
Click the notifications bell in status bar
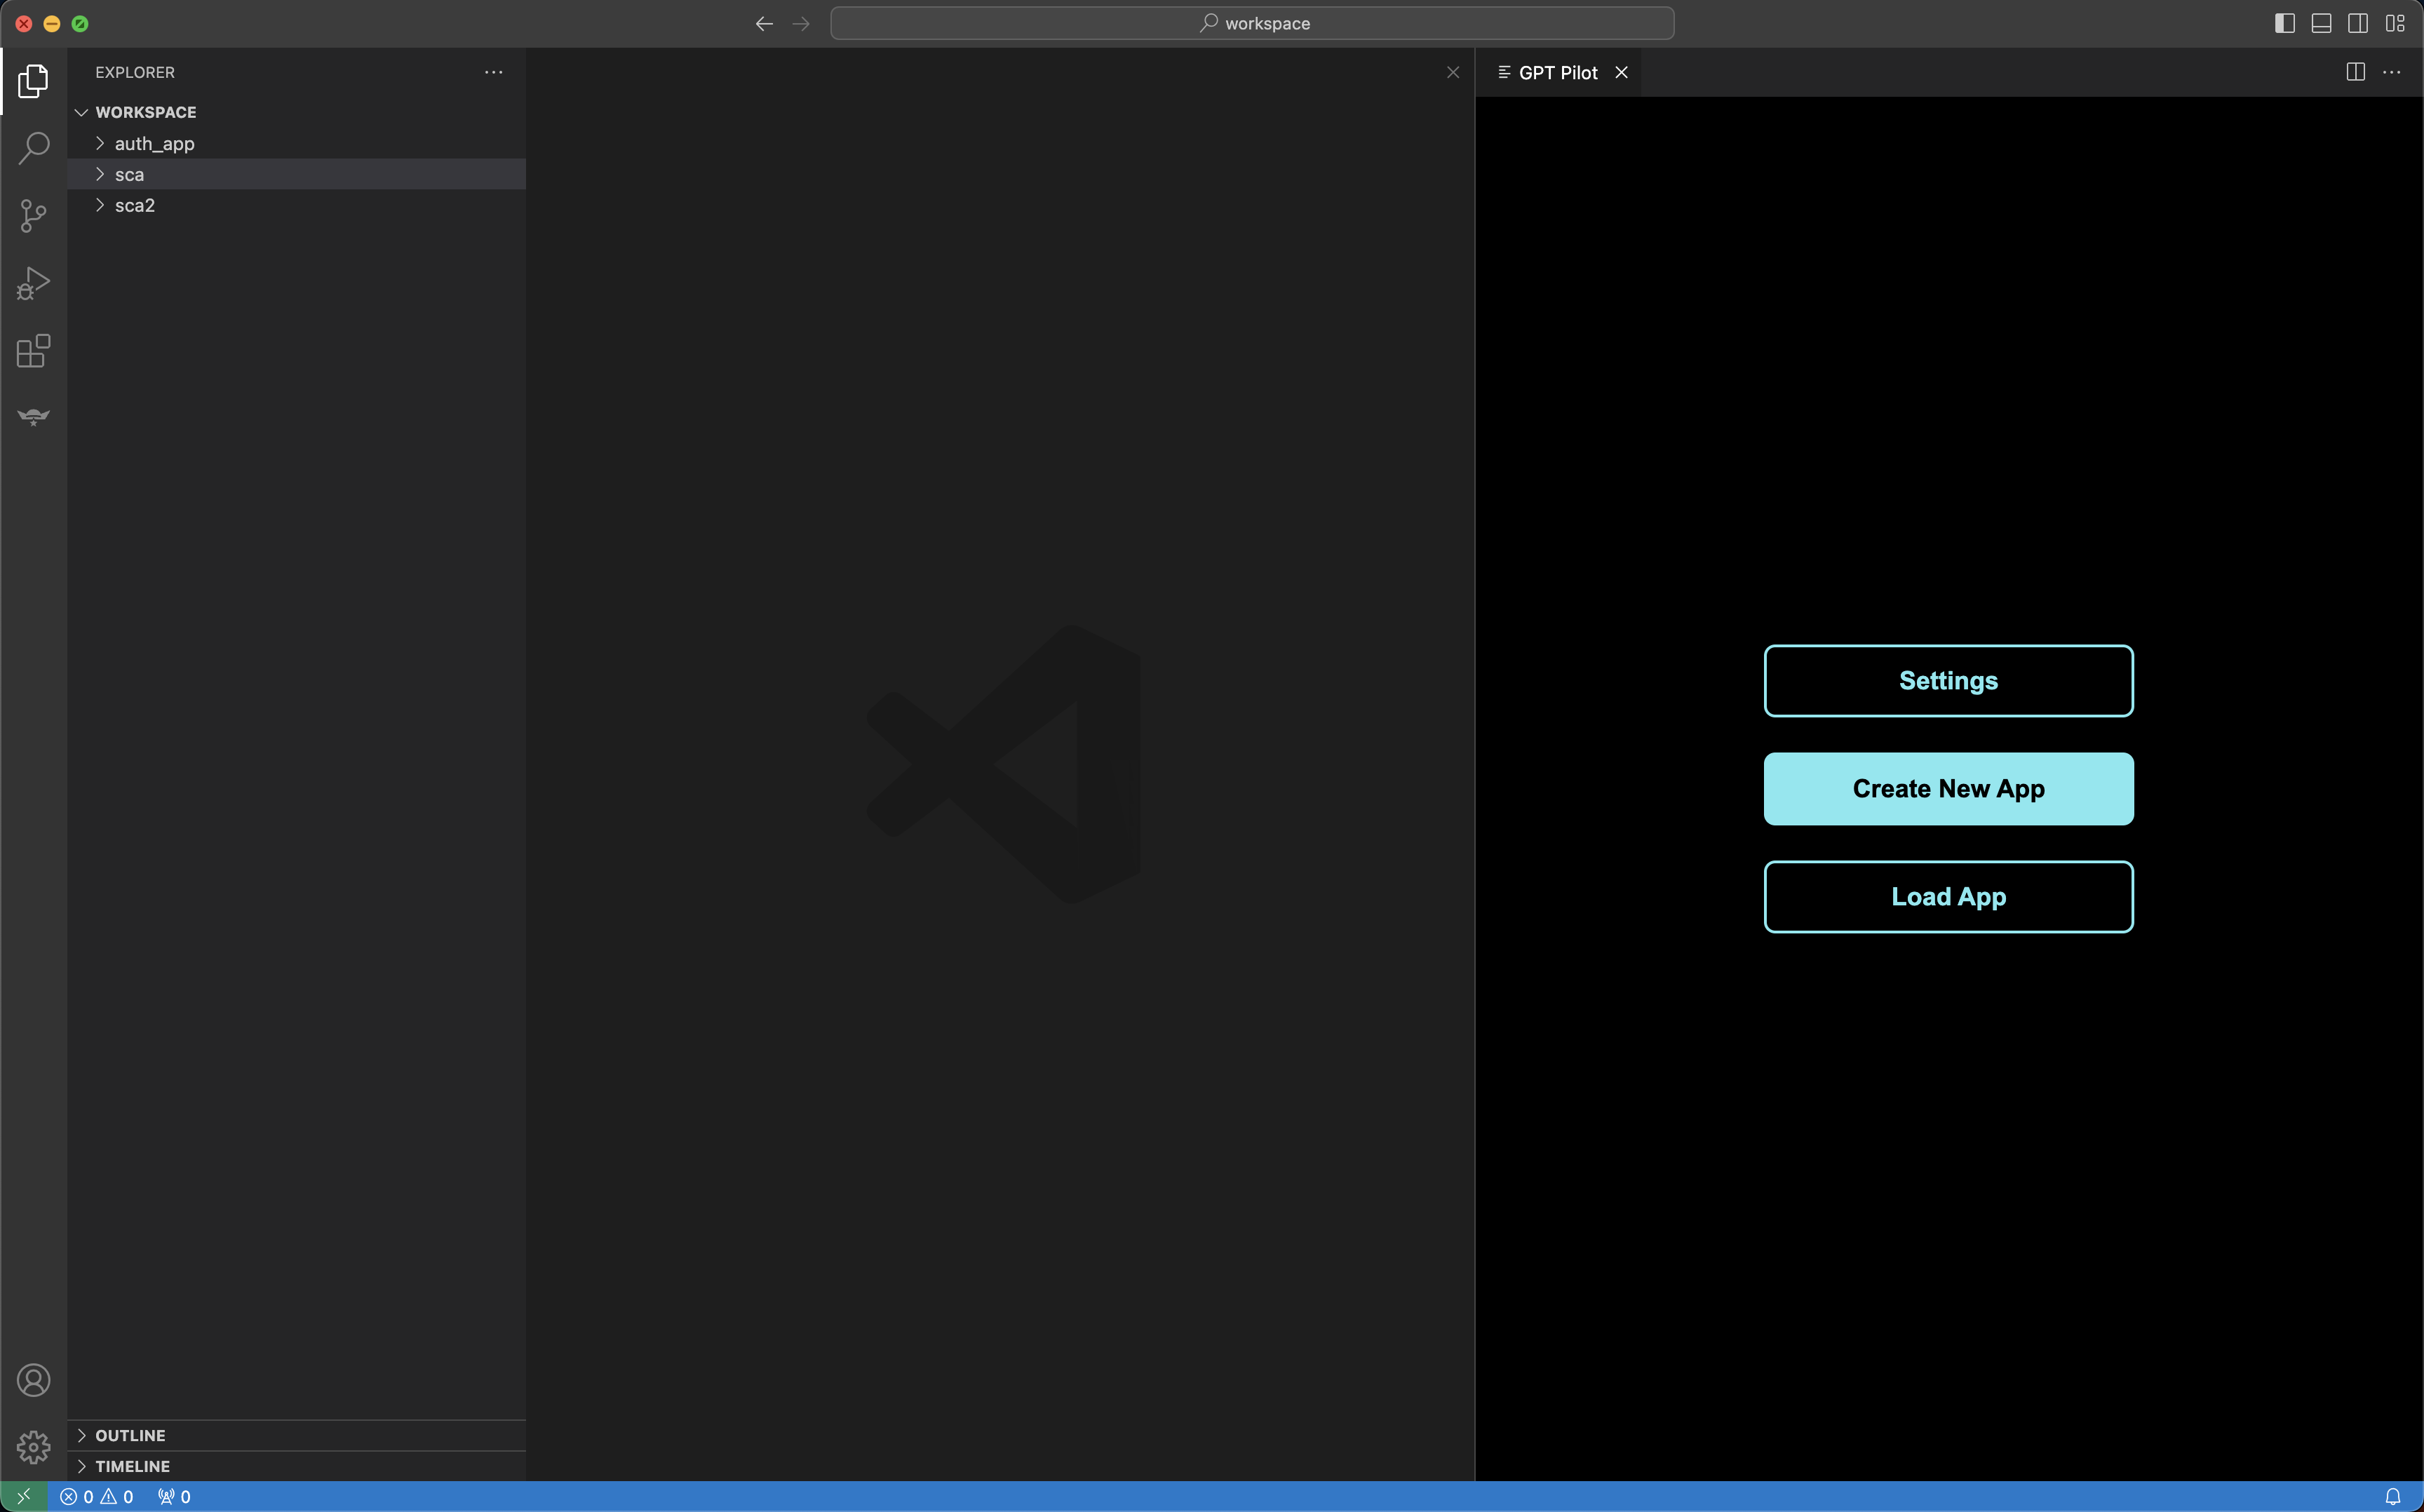click(x=2392, y=1497)
